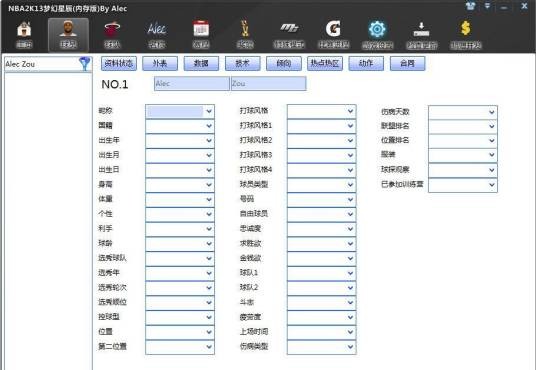Open the 第二位置 dropdown

pos(180,347)
